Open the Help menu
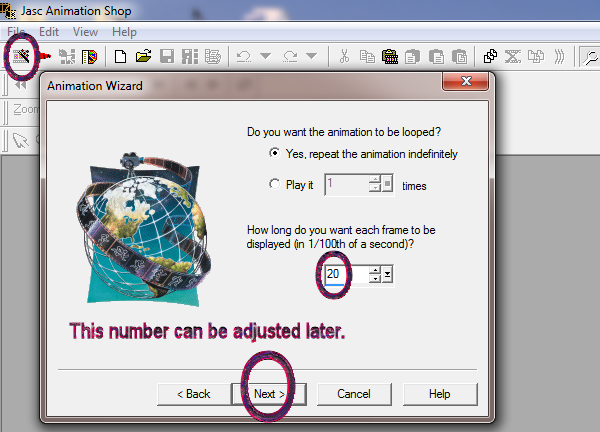The width and height of the screenshot is (600, 432). tap(124, 32)
